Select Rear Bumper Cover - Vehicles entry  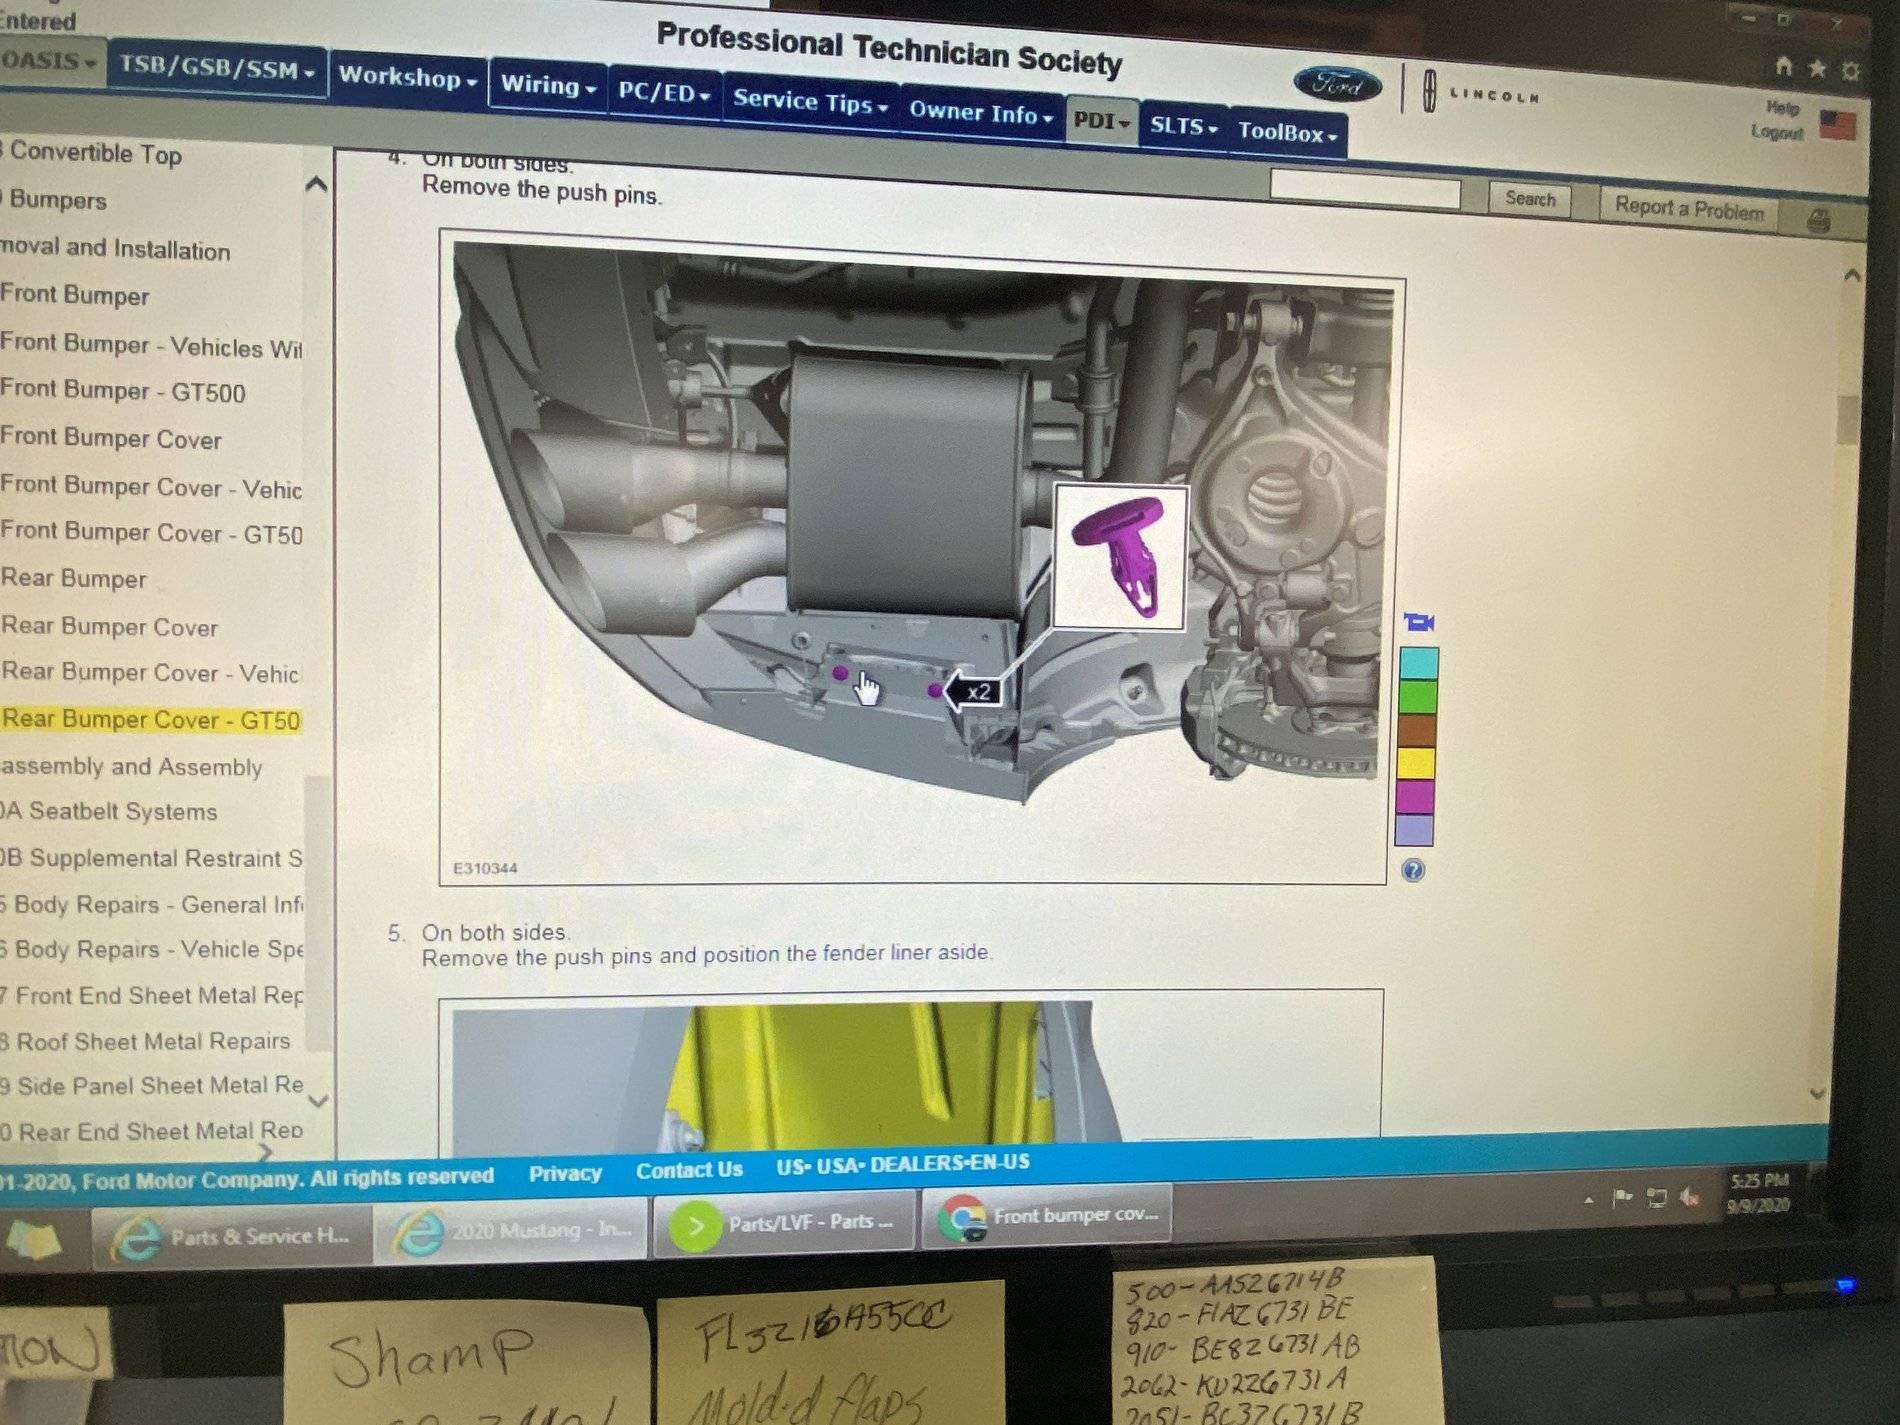[150, 672]
